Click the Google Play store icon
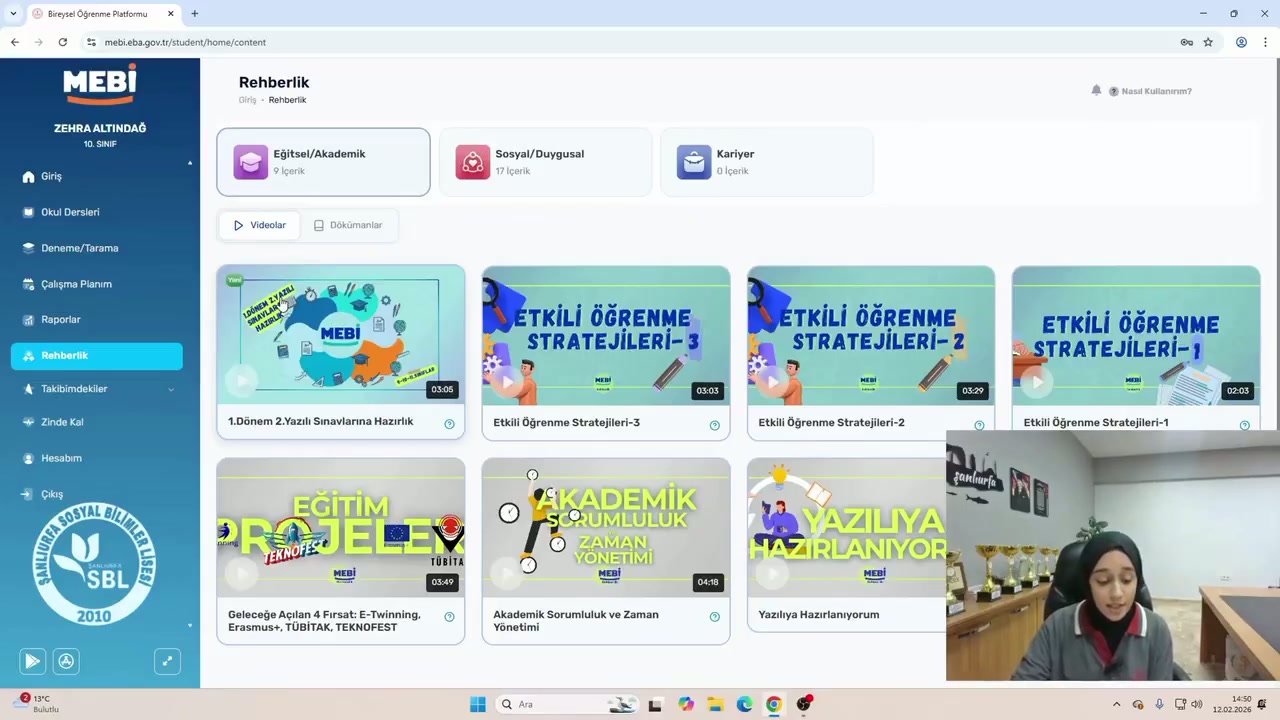This screenshot has height=720, width=1280. [32, 661]
